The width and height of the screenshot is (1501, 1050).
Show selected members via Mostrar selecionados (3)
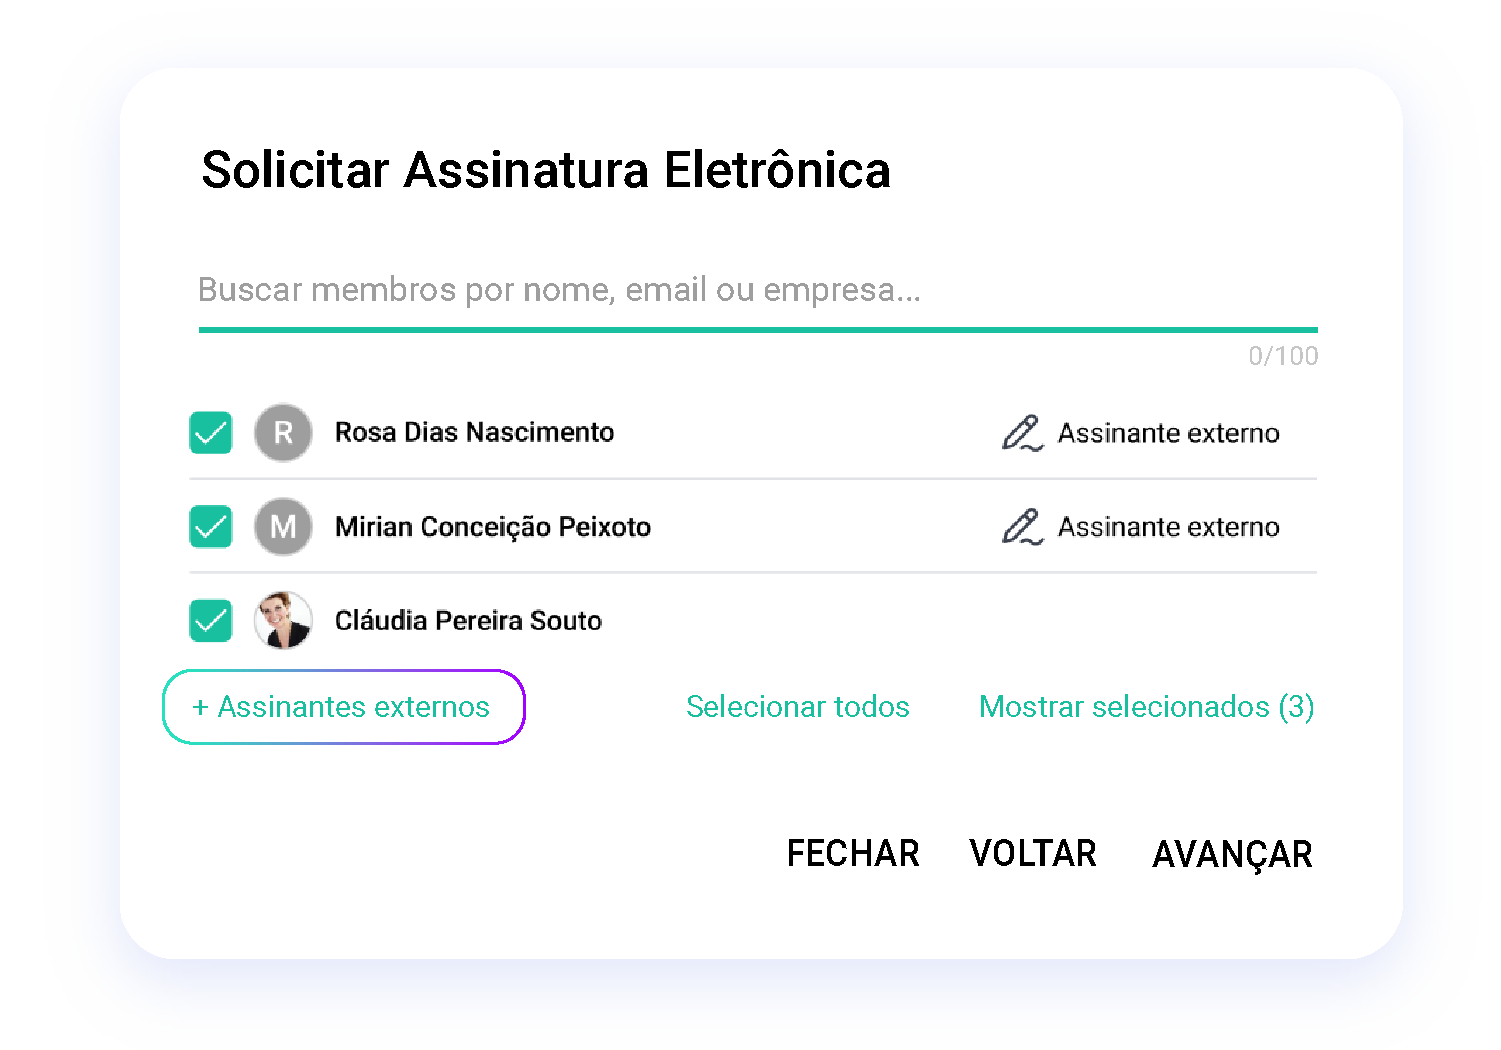[x=1146, y=707]
